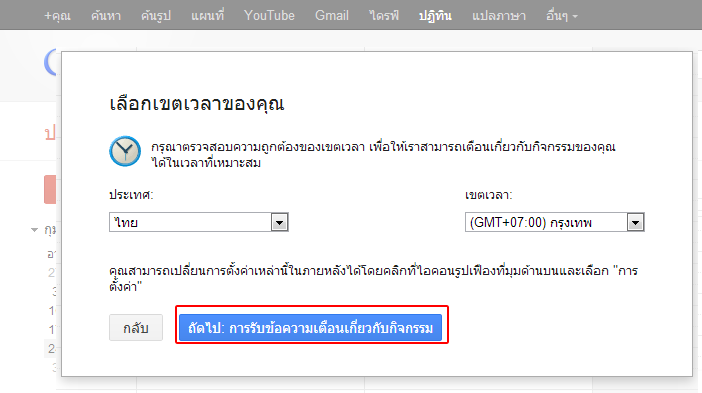The height and width of the screenshot is (393, 702).
Task: Click the ไทย country selection field
Action: pos(199,222)
